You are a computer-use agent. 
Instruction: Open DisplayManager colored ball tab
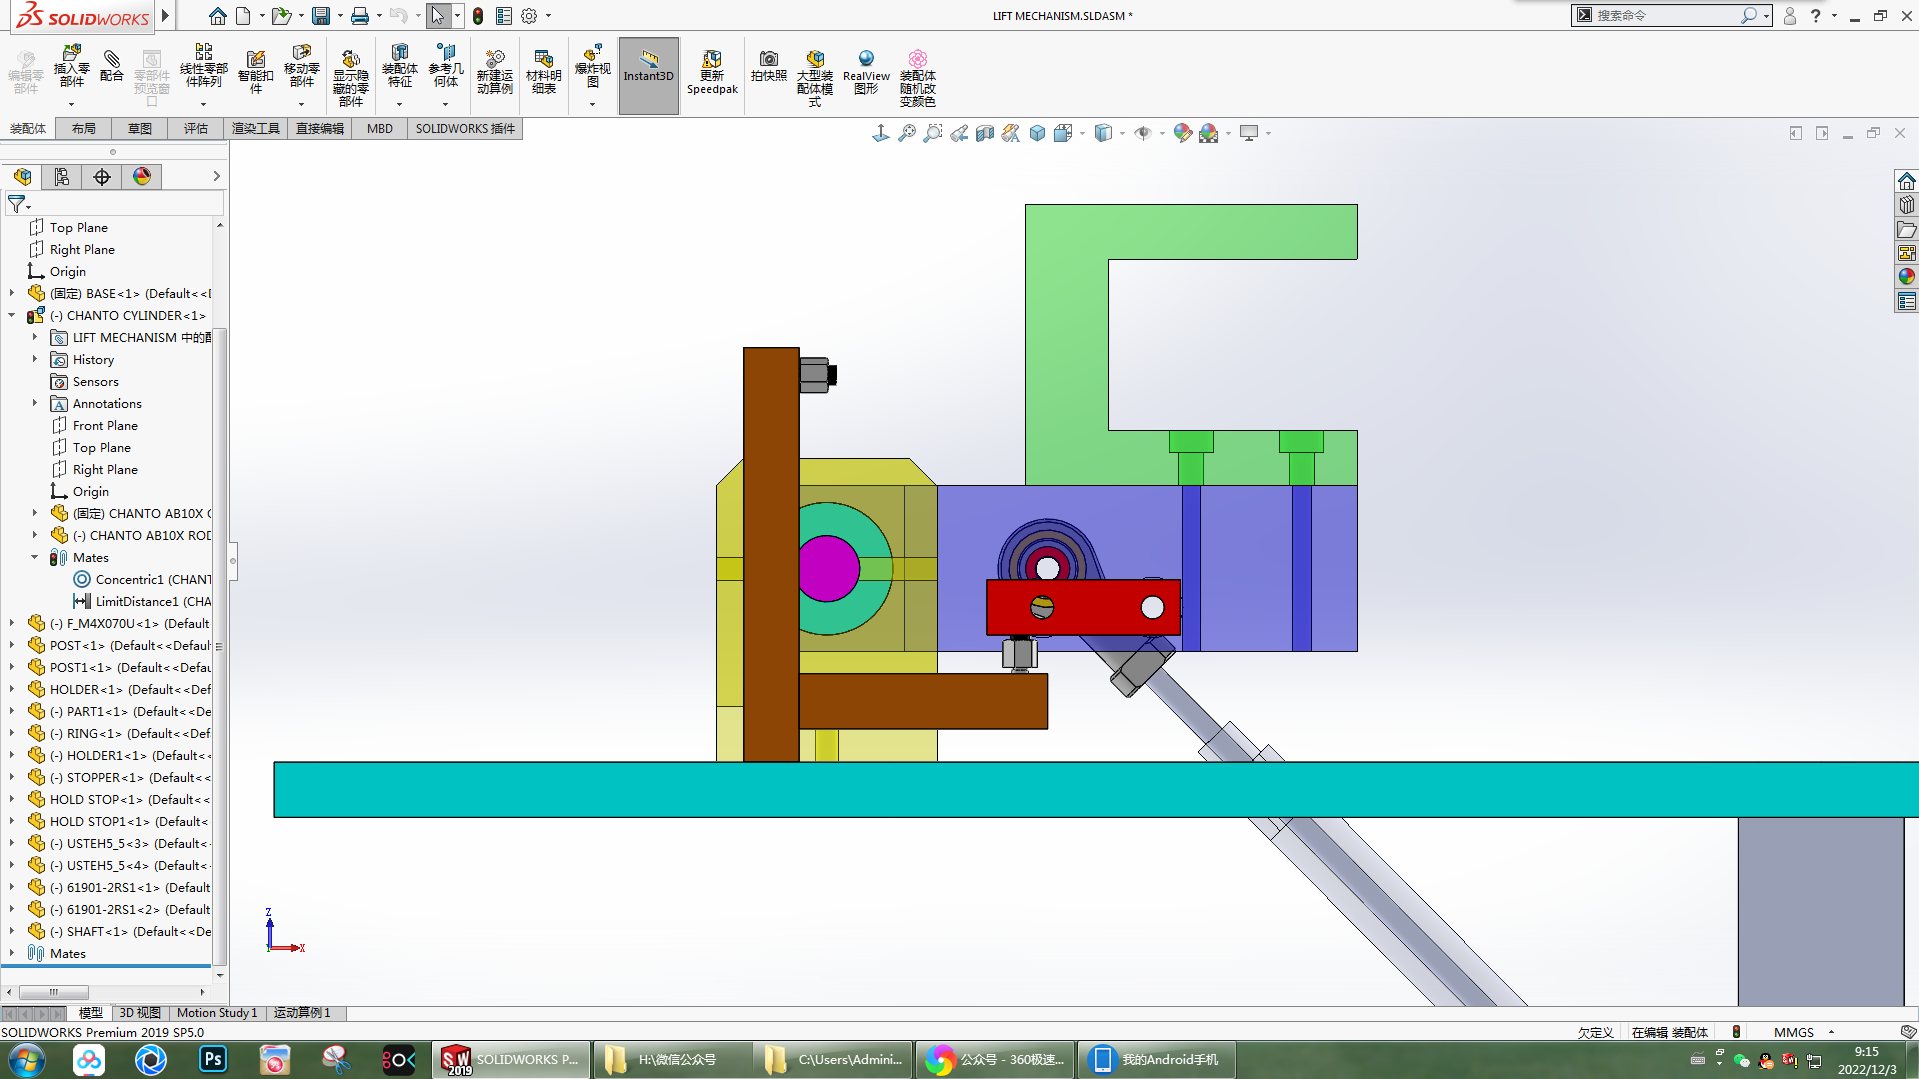142,177
